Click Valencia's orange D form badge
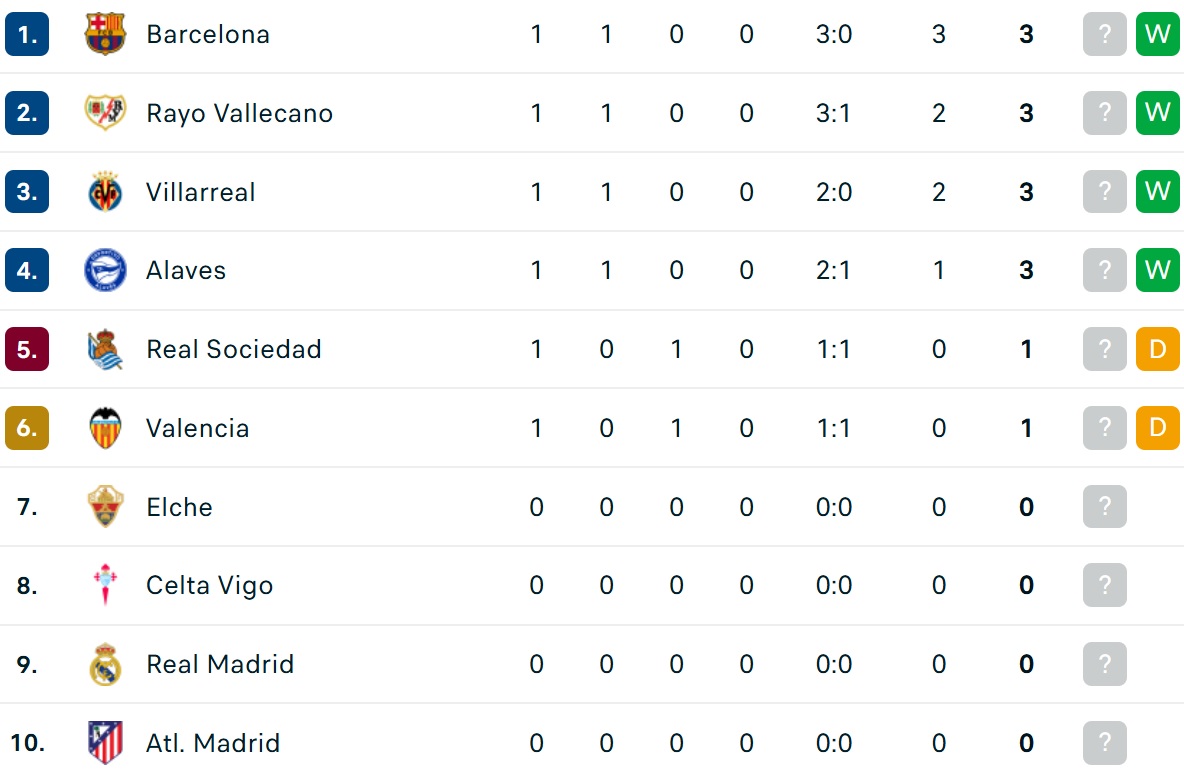The image size is (1184, 770). pos(1158,428)
